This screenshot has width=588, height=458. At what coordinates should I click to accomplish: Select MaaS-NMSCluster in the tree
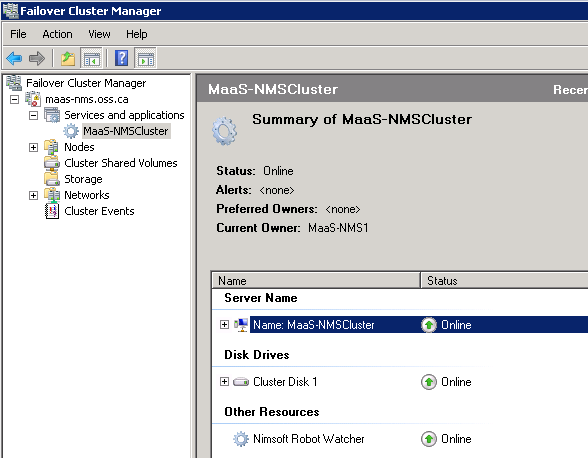click(126, 131)
